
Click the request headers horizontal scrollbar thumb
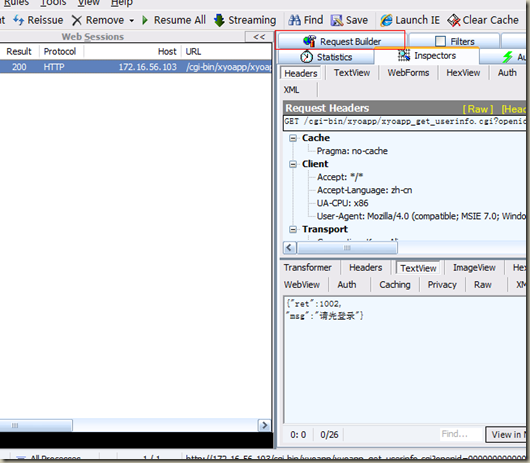pyautogui.click(x=347, y=248)
